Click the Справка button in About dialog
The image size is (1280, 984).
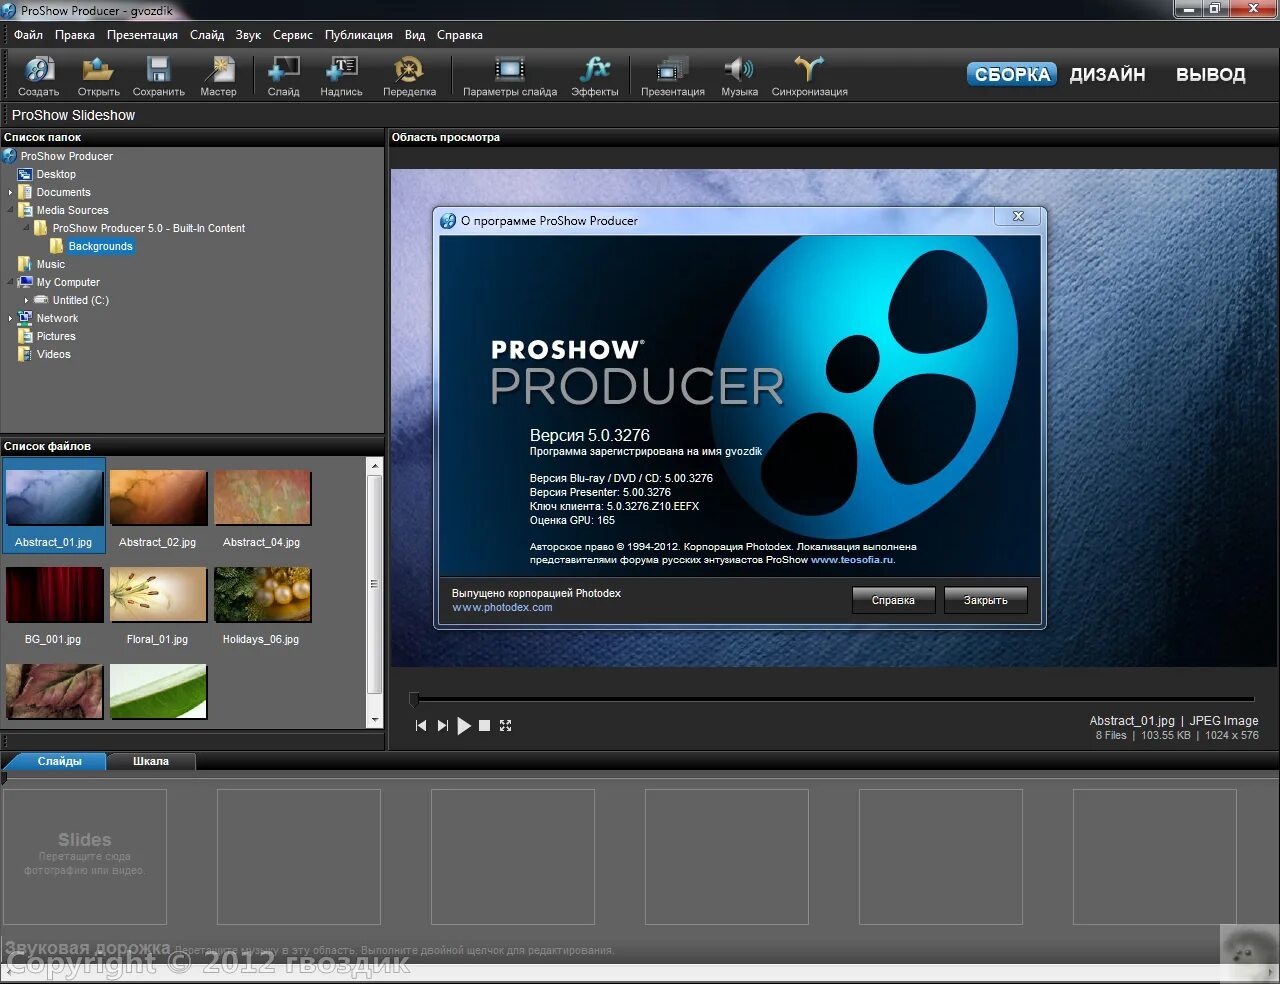pos(893,600)
